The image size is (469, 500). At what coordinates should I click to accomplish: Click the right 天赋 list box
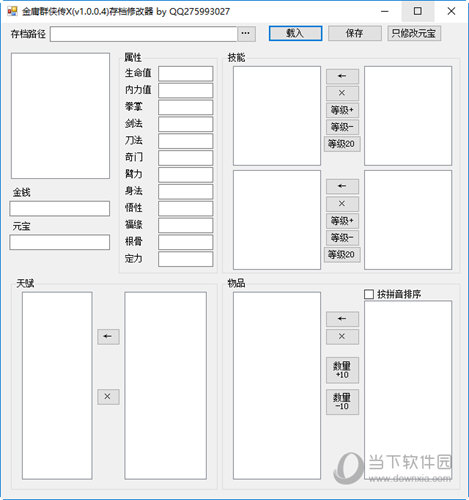[x=166, y=386]
